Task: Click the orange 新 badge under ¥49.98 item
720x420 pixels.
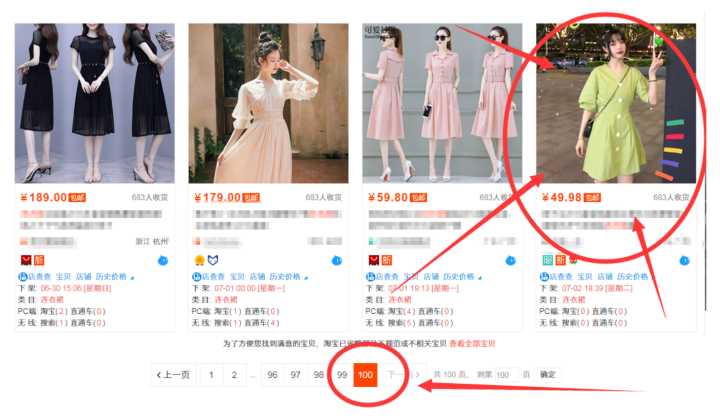Action: (560, 260)
